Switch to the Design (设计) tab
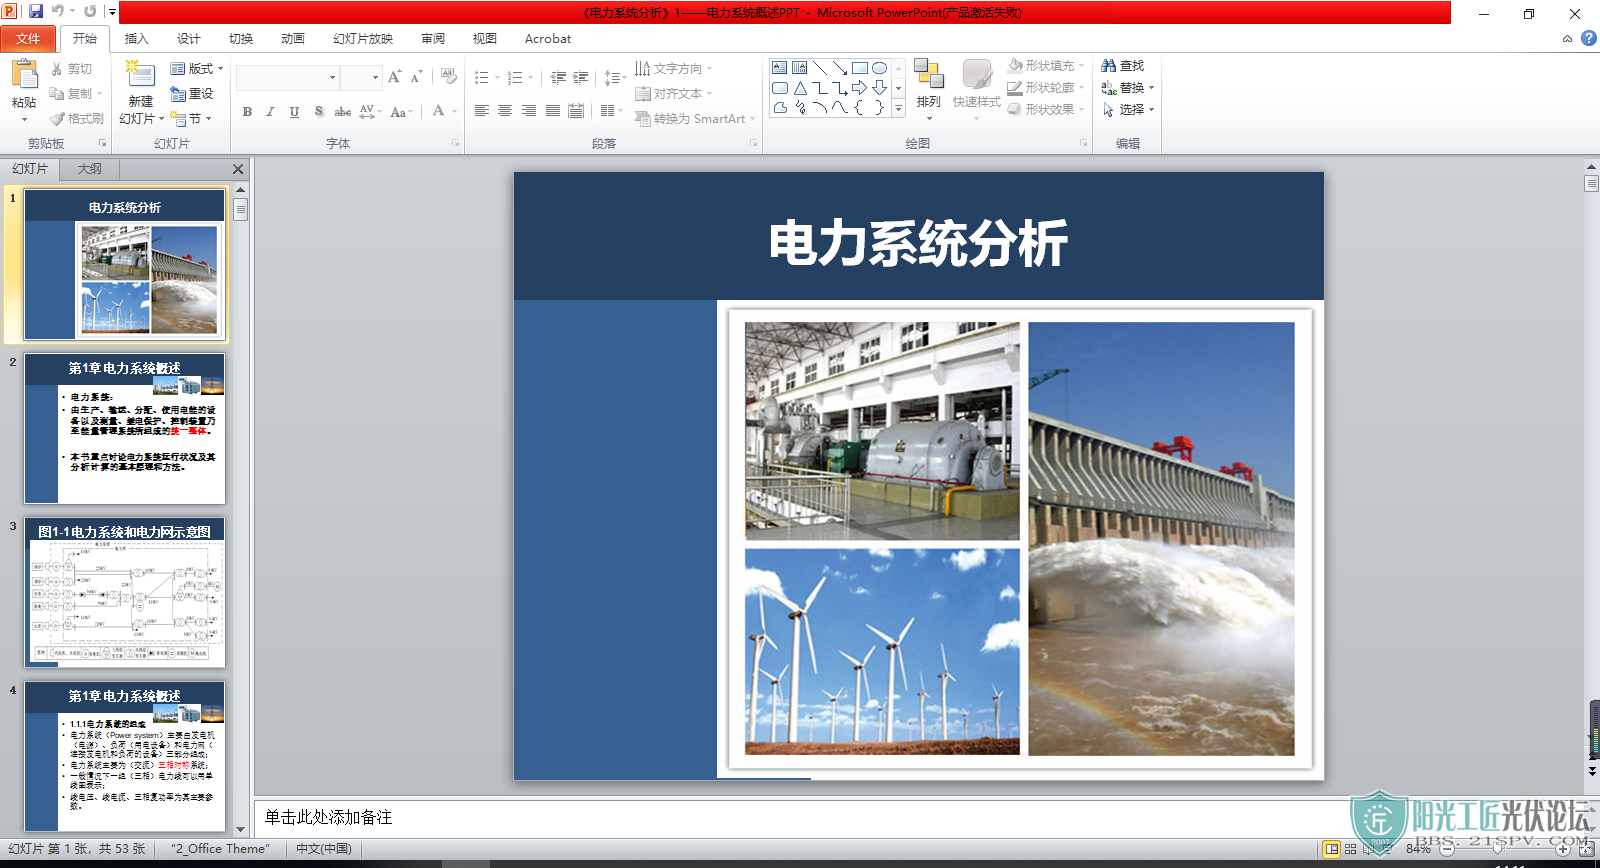The height and width of the screenshot is (868, 1600). [x=189, y=39]
